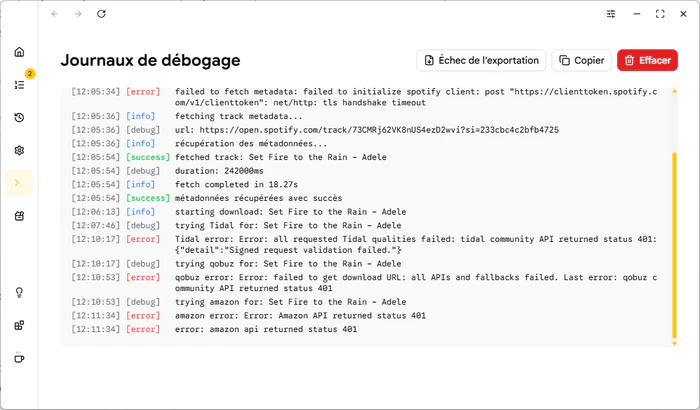The height and width of the screenshot is (410, 700).
Task: Open the Home page in sidebar
Action: (x=19, y=52)
